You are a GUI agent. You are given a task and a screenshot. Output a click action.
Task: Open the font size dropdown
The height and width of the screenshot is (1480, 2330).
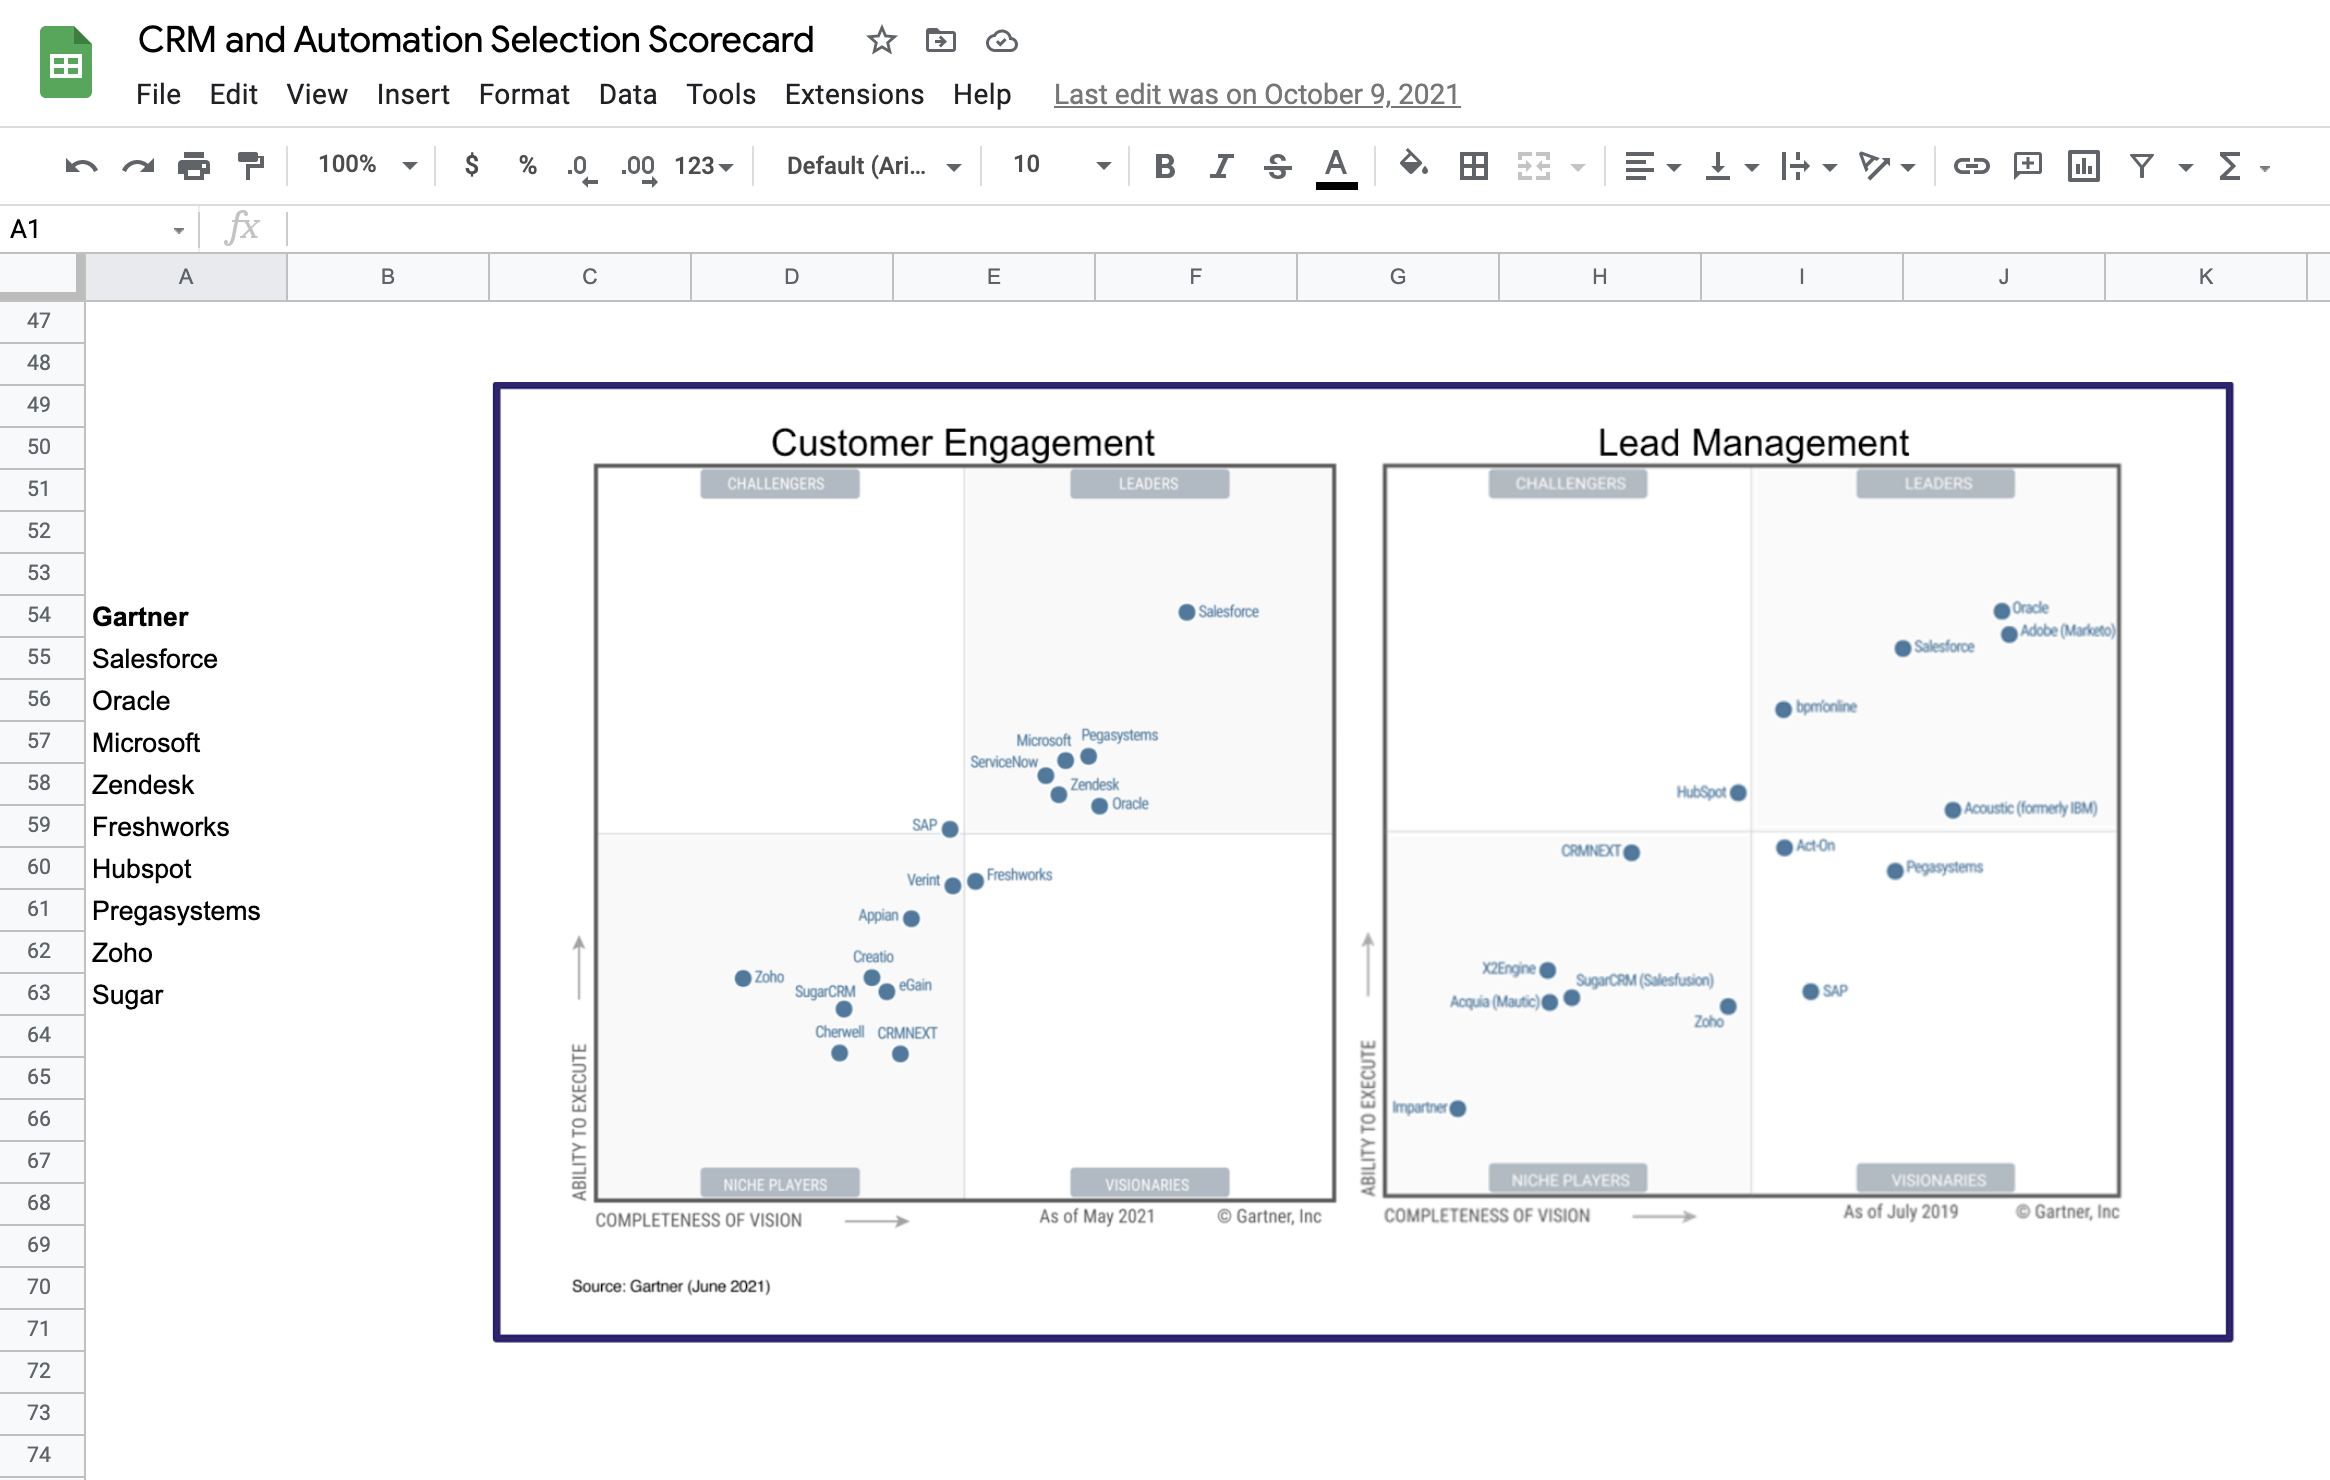pyautogui.click(x=1061, y=165)
